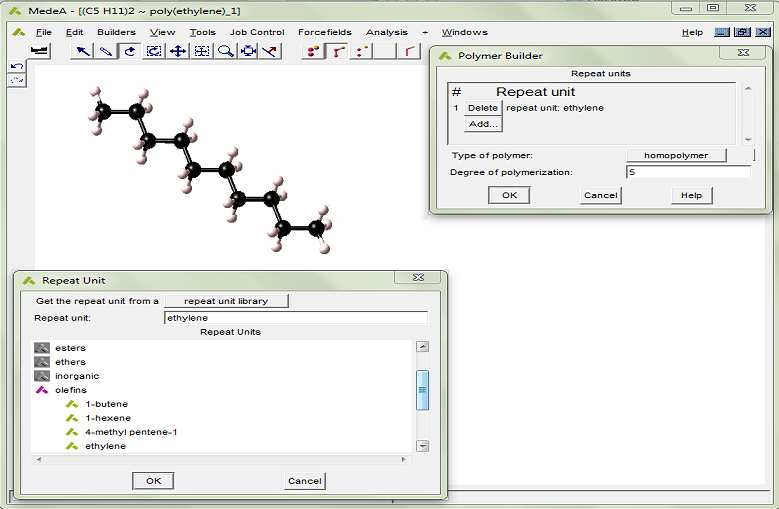Select the pencil draw tool
Screen dimensions: 779x509
[106, 51]
